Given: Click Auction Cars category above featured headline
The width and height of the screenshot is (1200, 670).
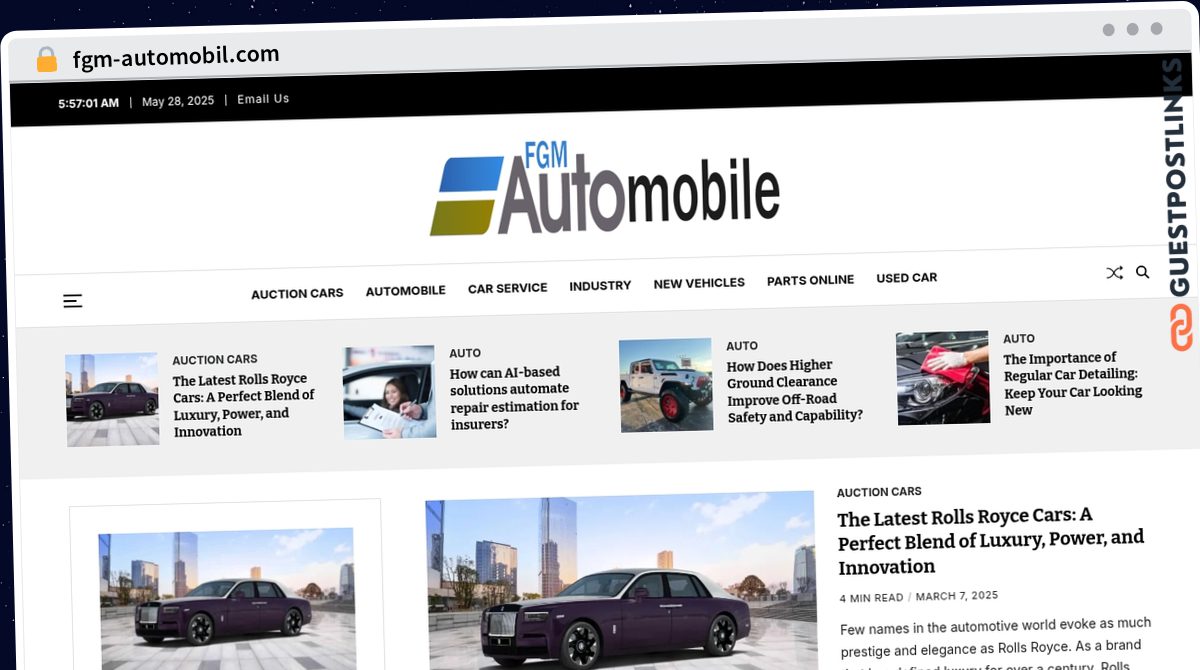Looking at the screenshot, I should click(x=879, y=492).
